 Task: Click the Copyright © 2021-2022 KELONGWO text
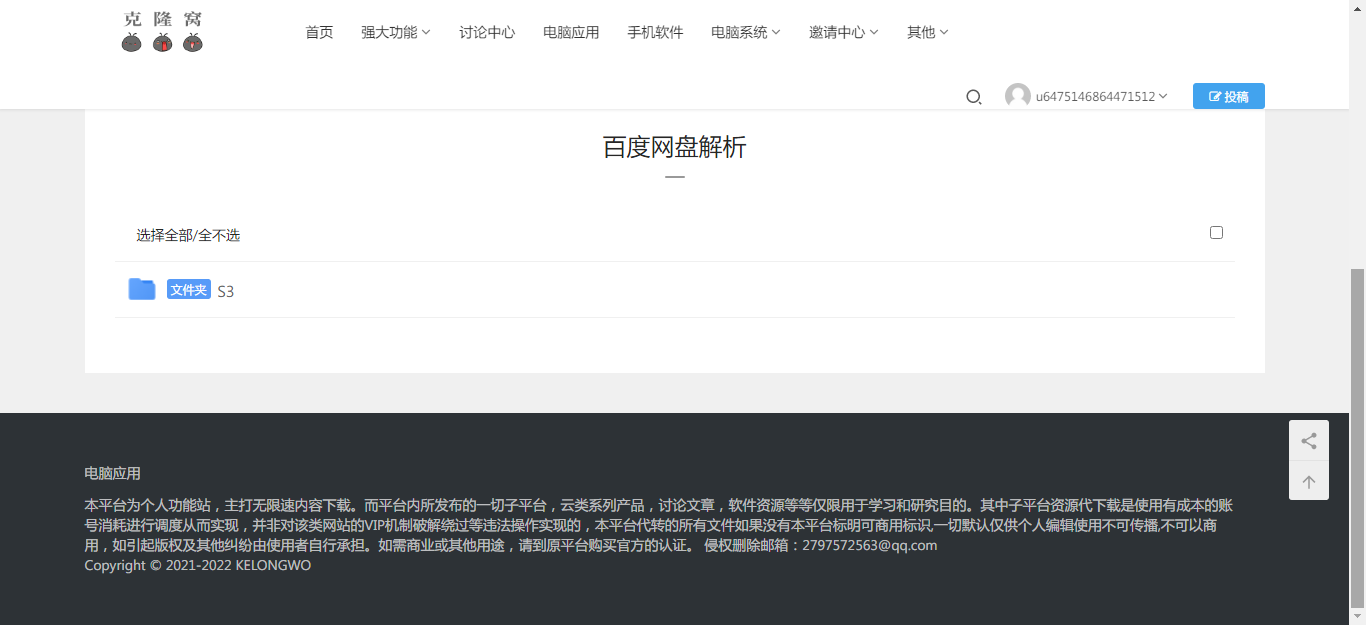coord(198,565)
